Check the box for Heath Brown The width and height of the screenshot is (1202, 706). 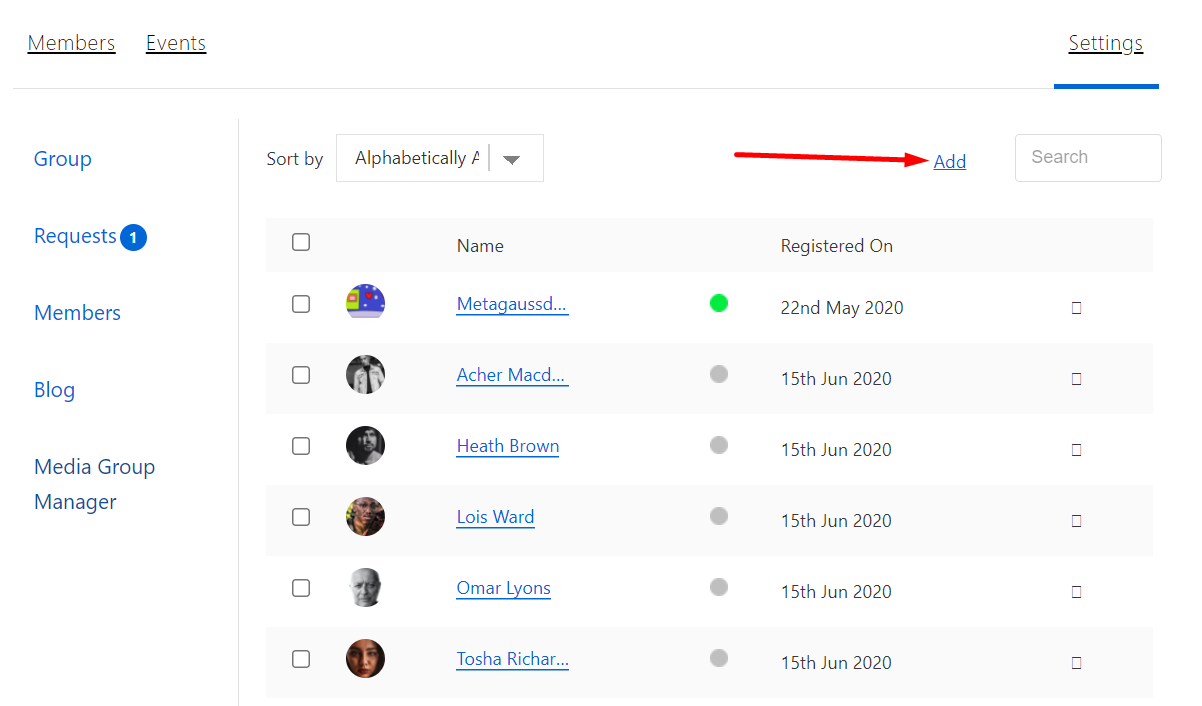click(301, 446)
